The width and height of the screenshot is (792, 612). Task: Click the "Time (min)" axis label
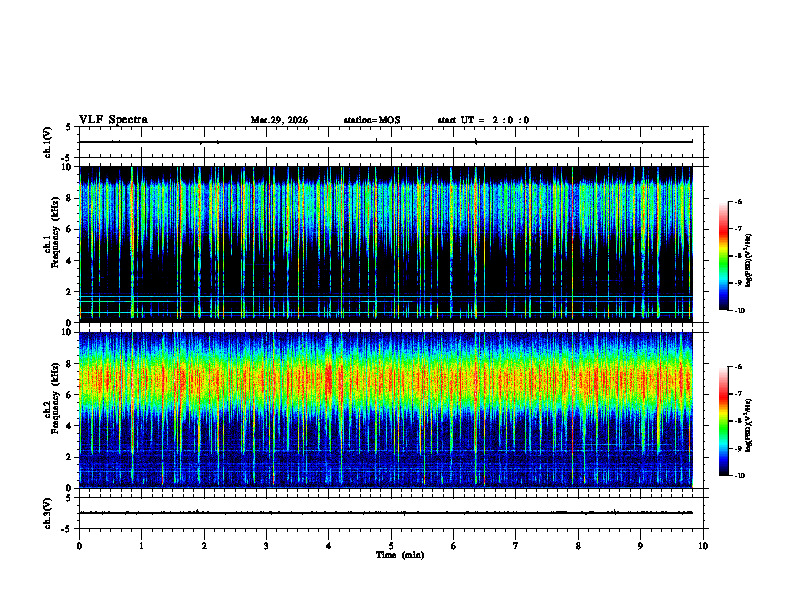pos(400,555)
